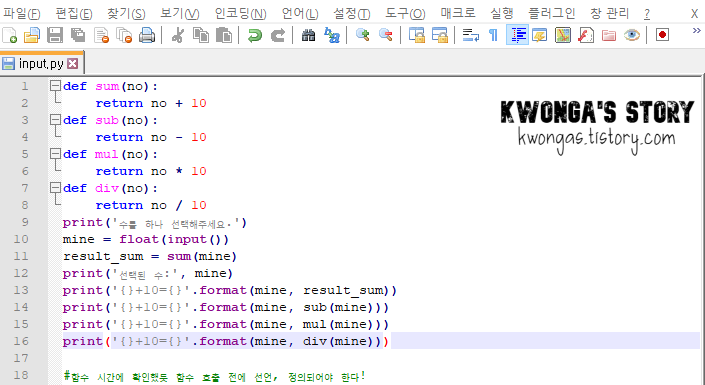Click line number 17 in margin
Viewport: 705px width, 385px height.
(x=21, y=358)
